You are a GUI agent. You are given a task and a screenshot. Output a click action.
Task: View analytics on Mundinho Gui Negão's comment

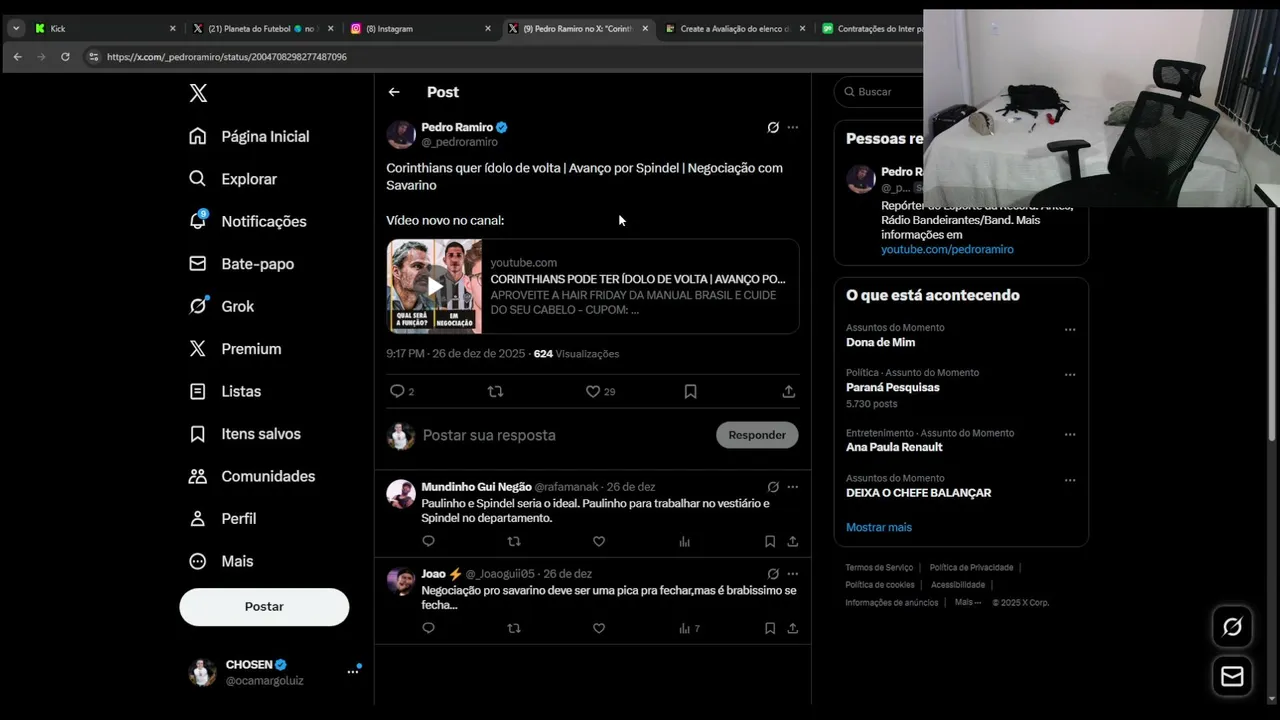tap(685, 541)
